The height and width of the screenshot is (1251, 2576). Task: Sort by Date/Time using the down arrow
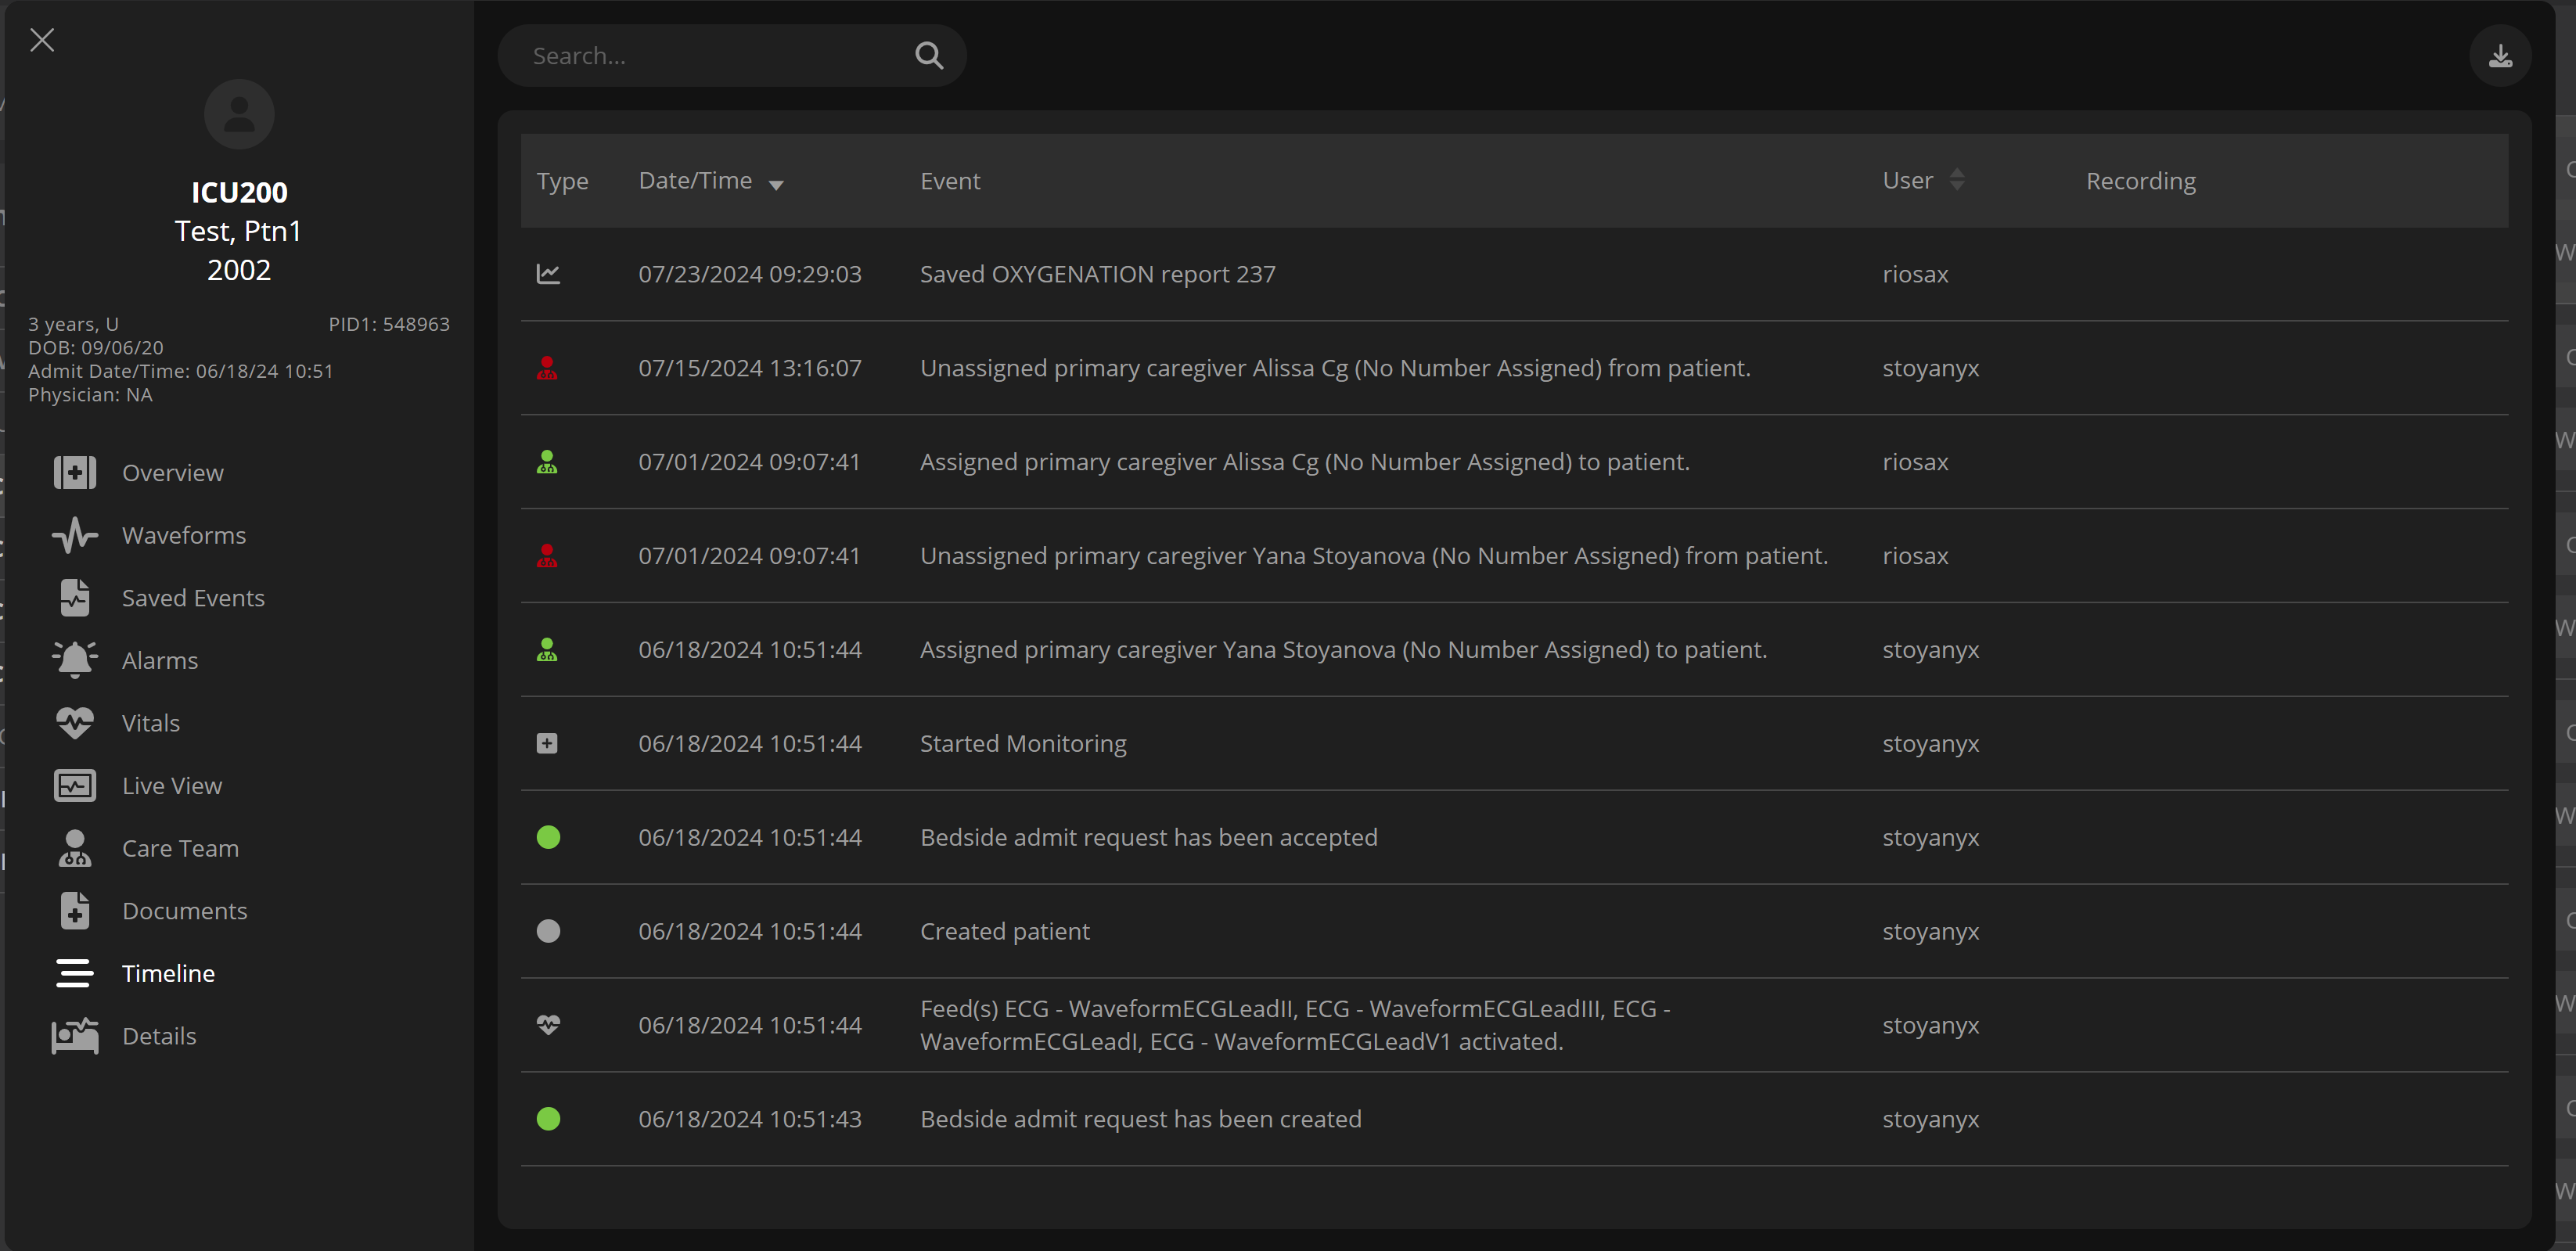[x=776, y=185]
